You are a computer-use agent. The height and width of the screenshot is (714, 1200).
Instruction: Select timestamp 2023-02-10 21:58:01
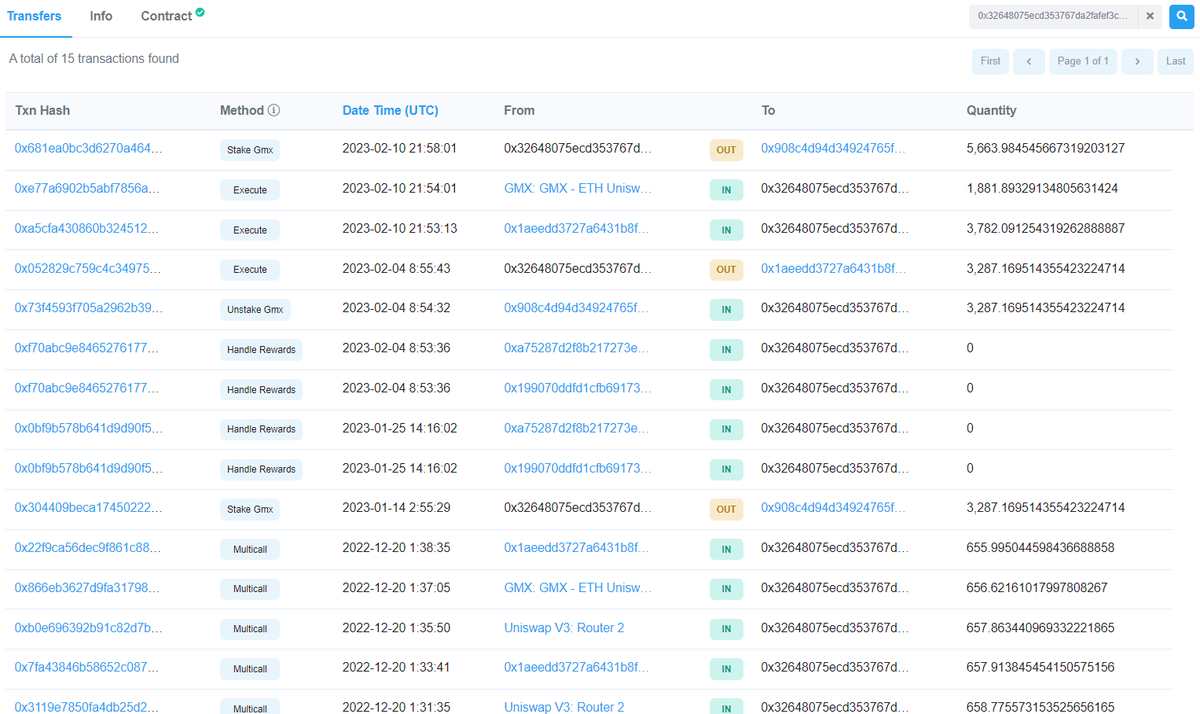click(x=399, y=149)
